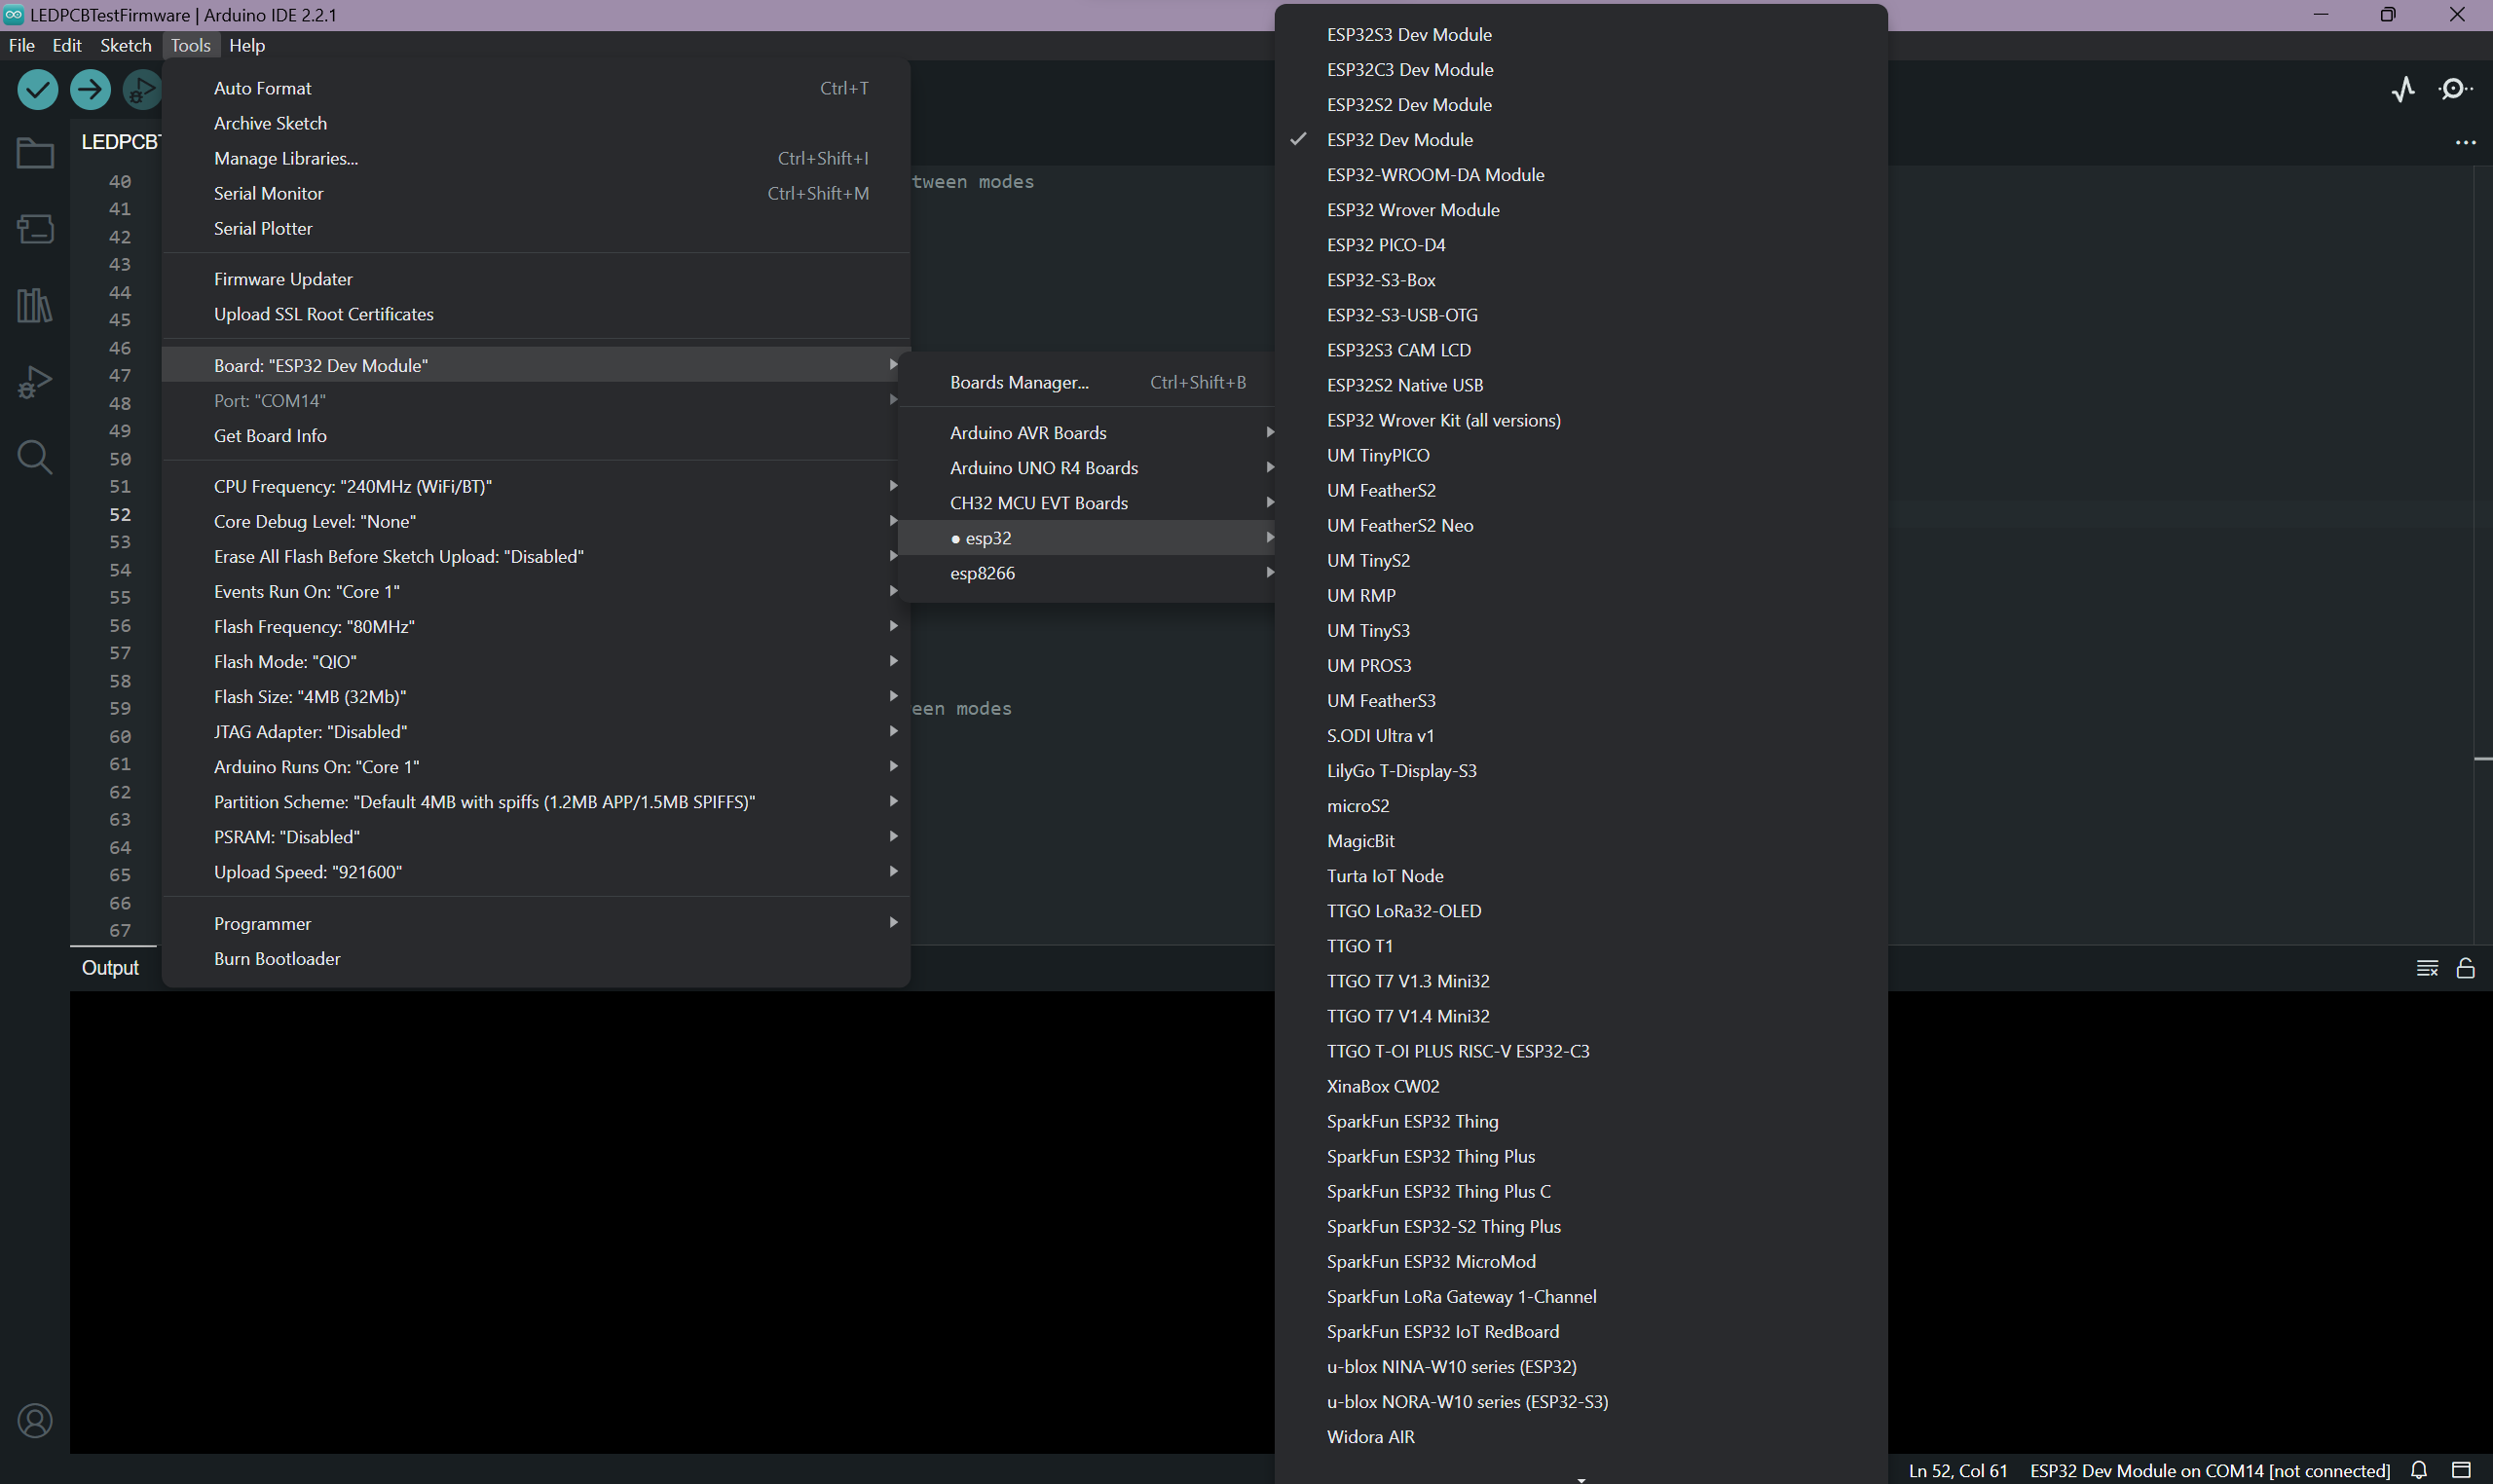Expand Arduino AVR Boards submenu
This screenshot has width=2493, height=1484.
click(1087, 433)
